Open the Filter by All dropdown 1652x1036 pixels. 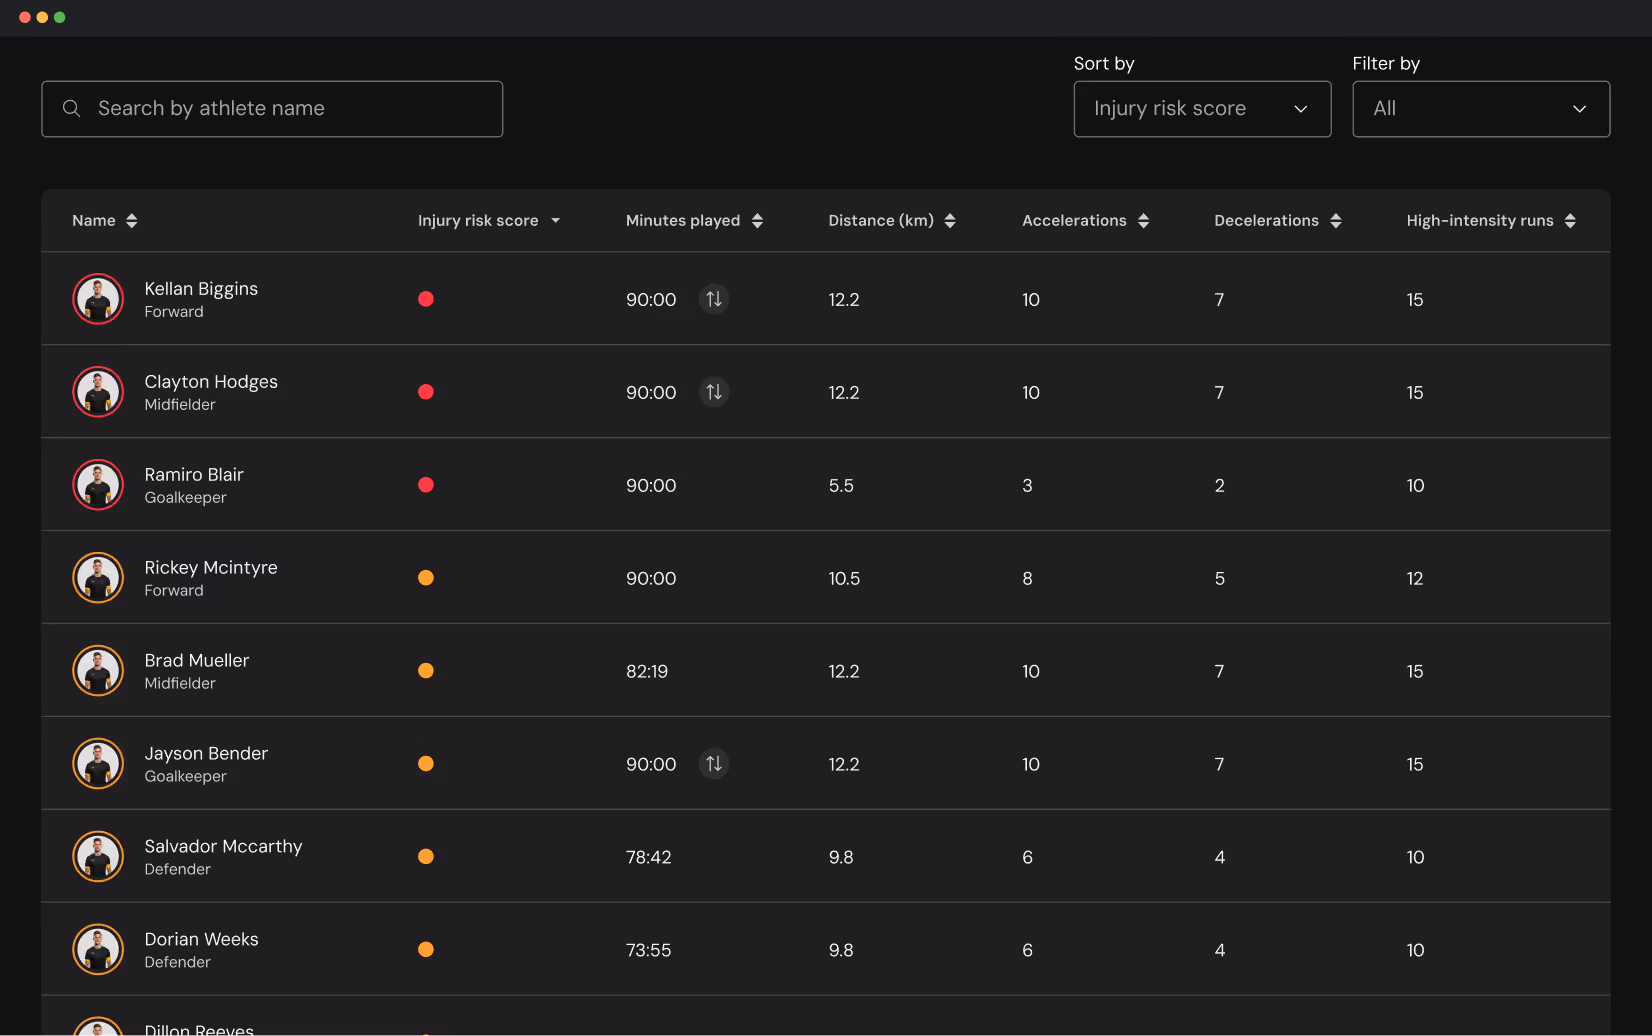coord(1480,108)
